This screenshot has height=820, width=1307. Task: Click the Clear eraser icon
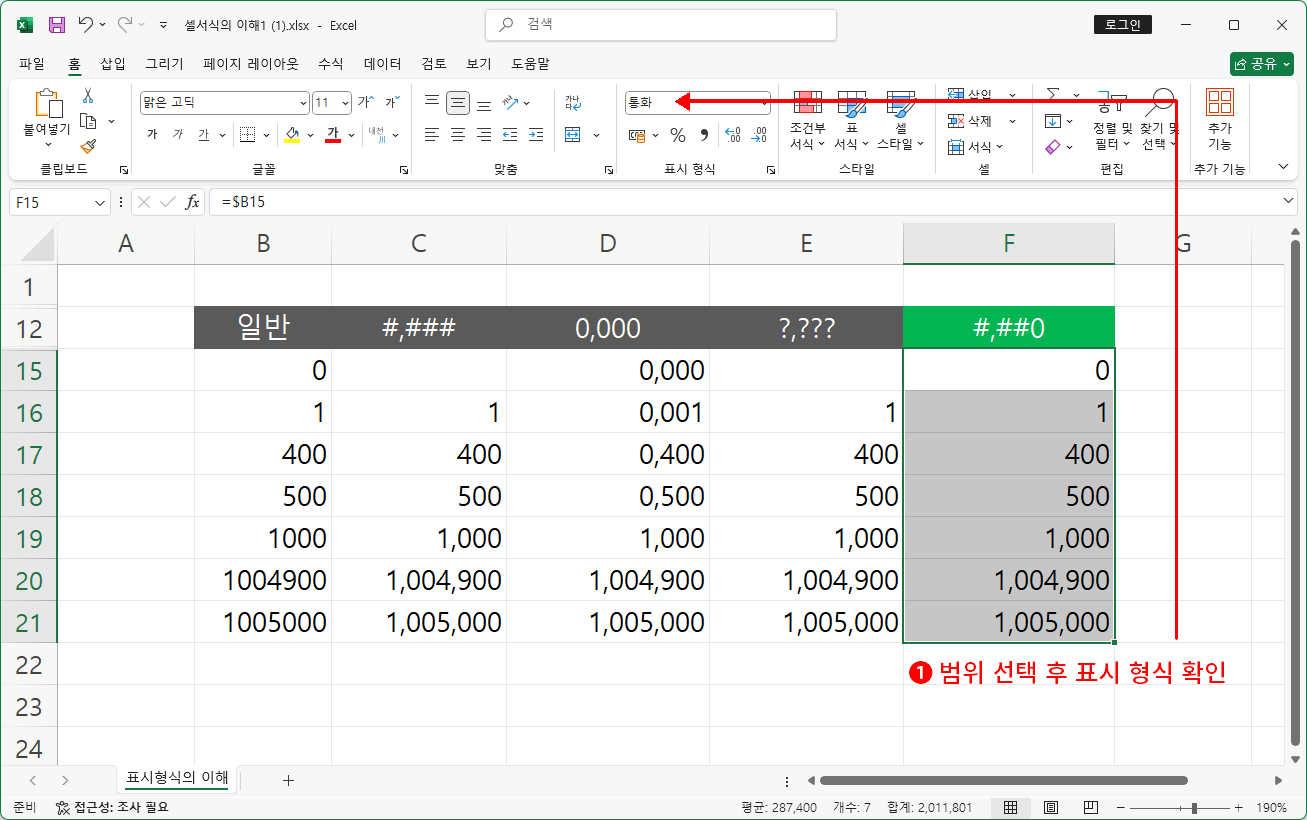pos(1052,147)
